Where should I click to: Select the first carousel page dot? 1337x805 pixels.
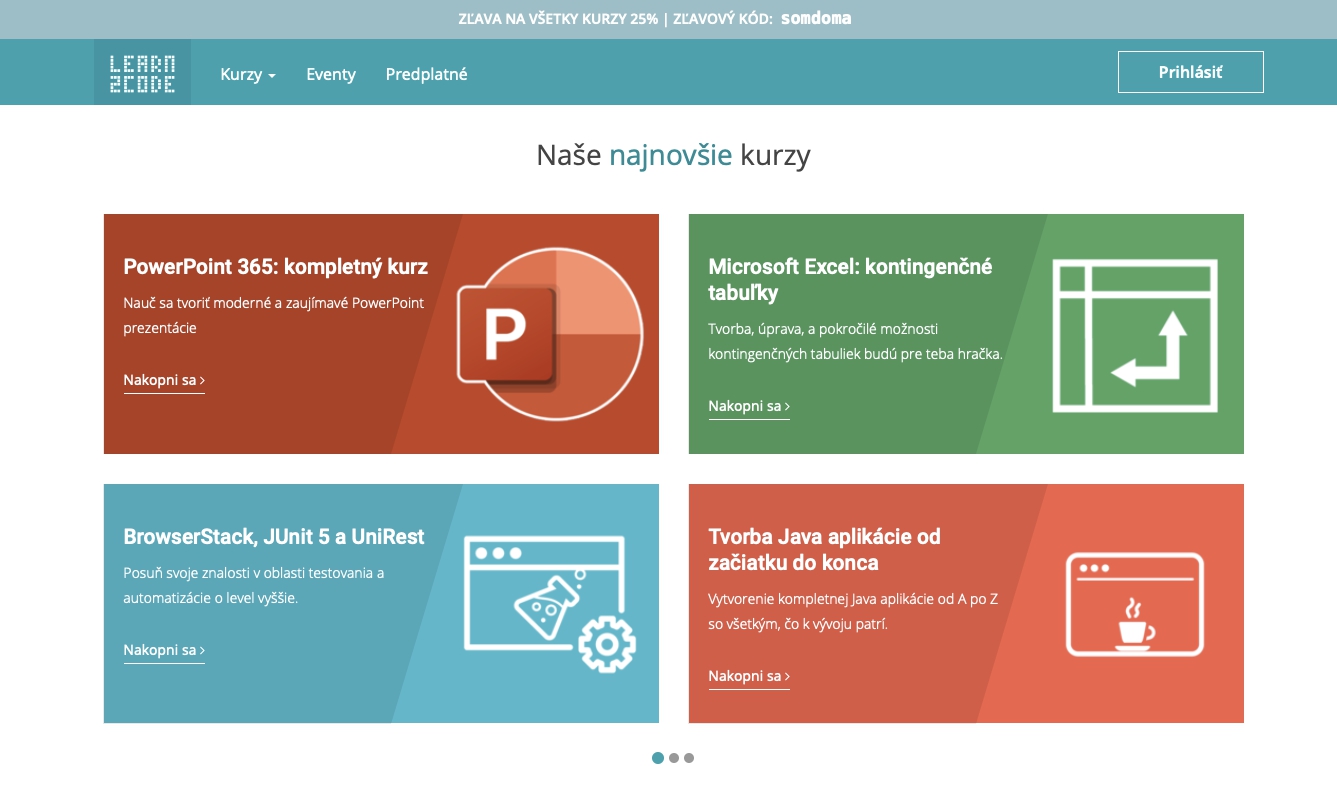658,758
